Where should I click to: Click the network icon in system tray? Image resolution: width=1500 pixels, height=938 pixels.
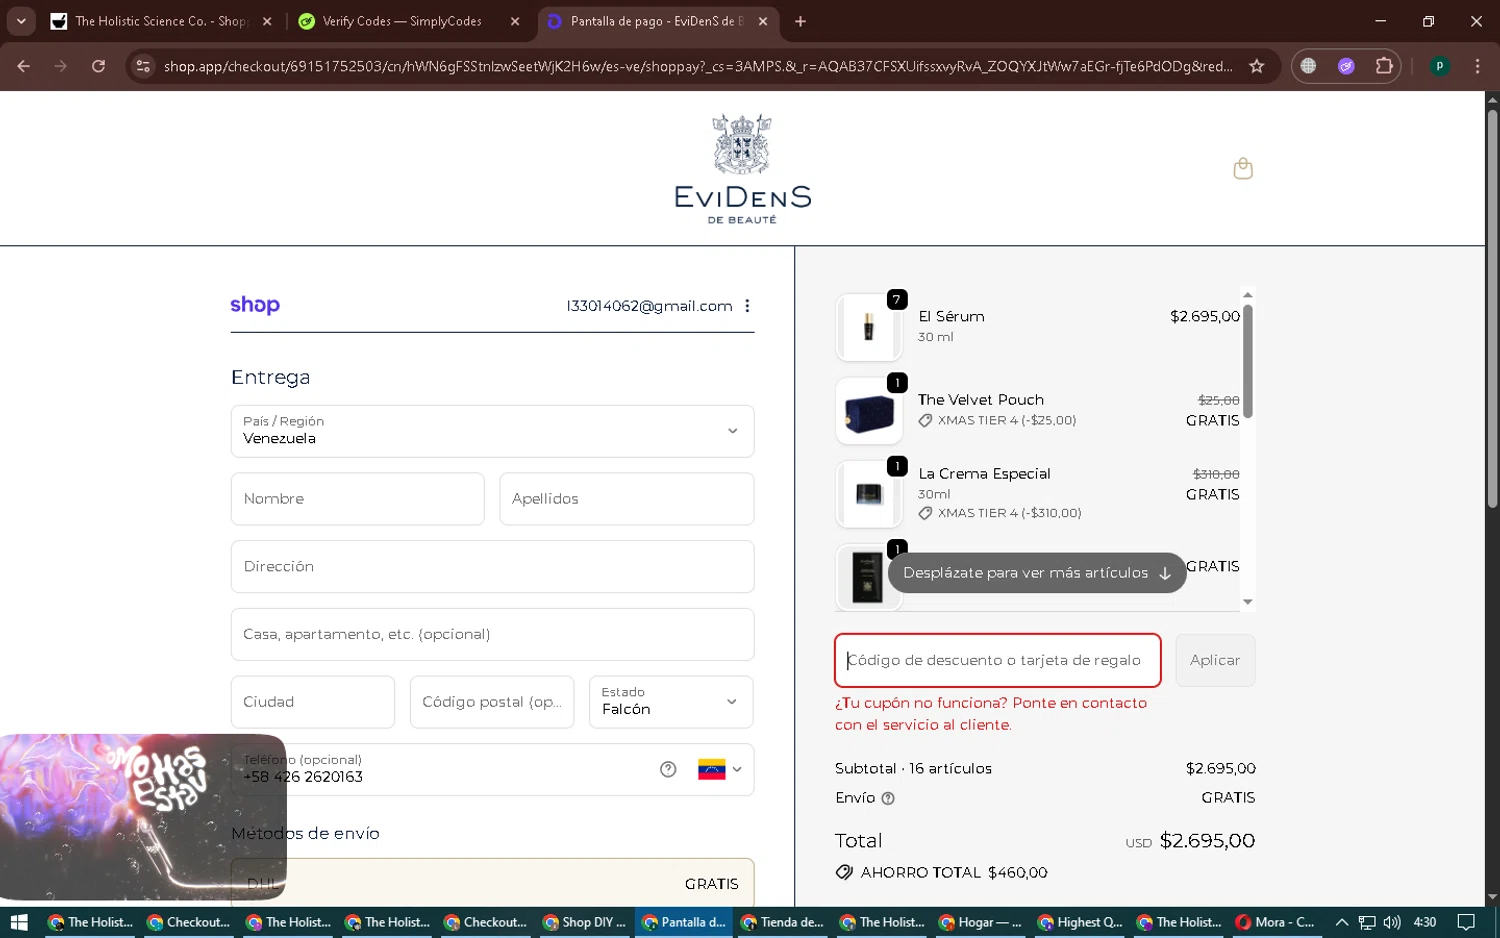[1367, 922]
